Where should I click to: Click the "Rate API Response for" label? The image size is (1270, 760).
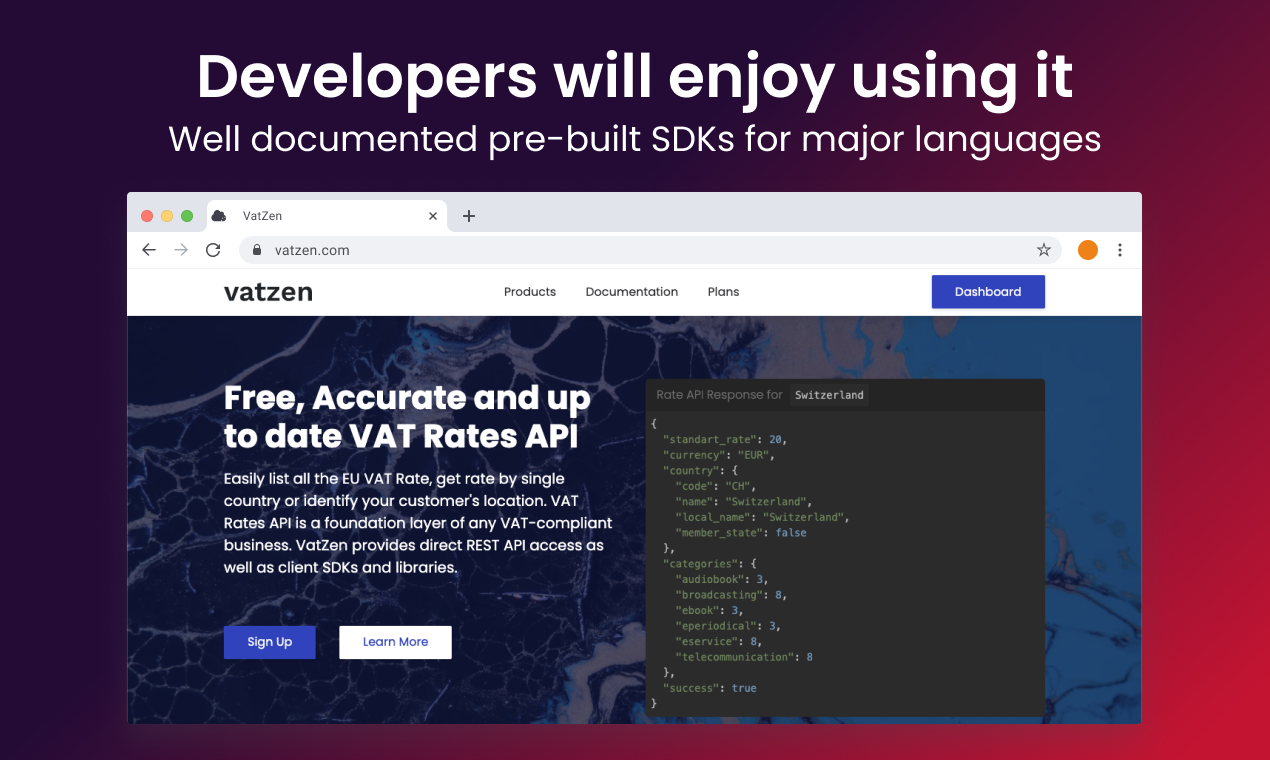pyautogui.click(x=719, y=395)
